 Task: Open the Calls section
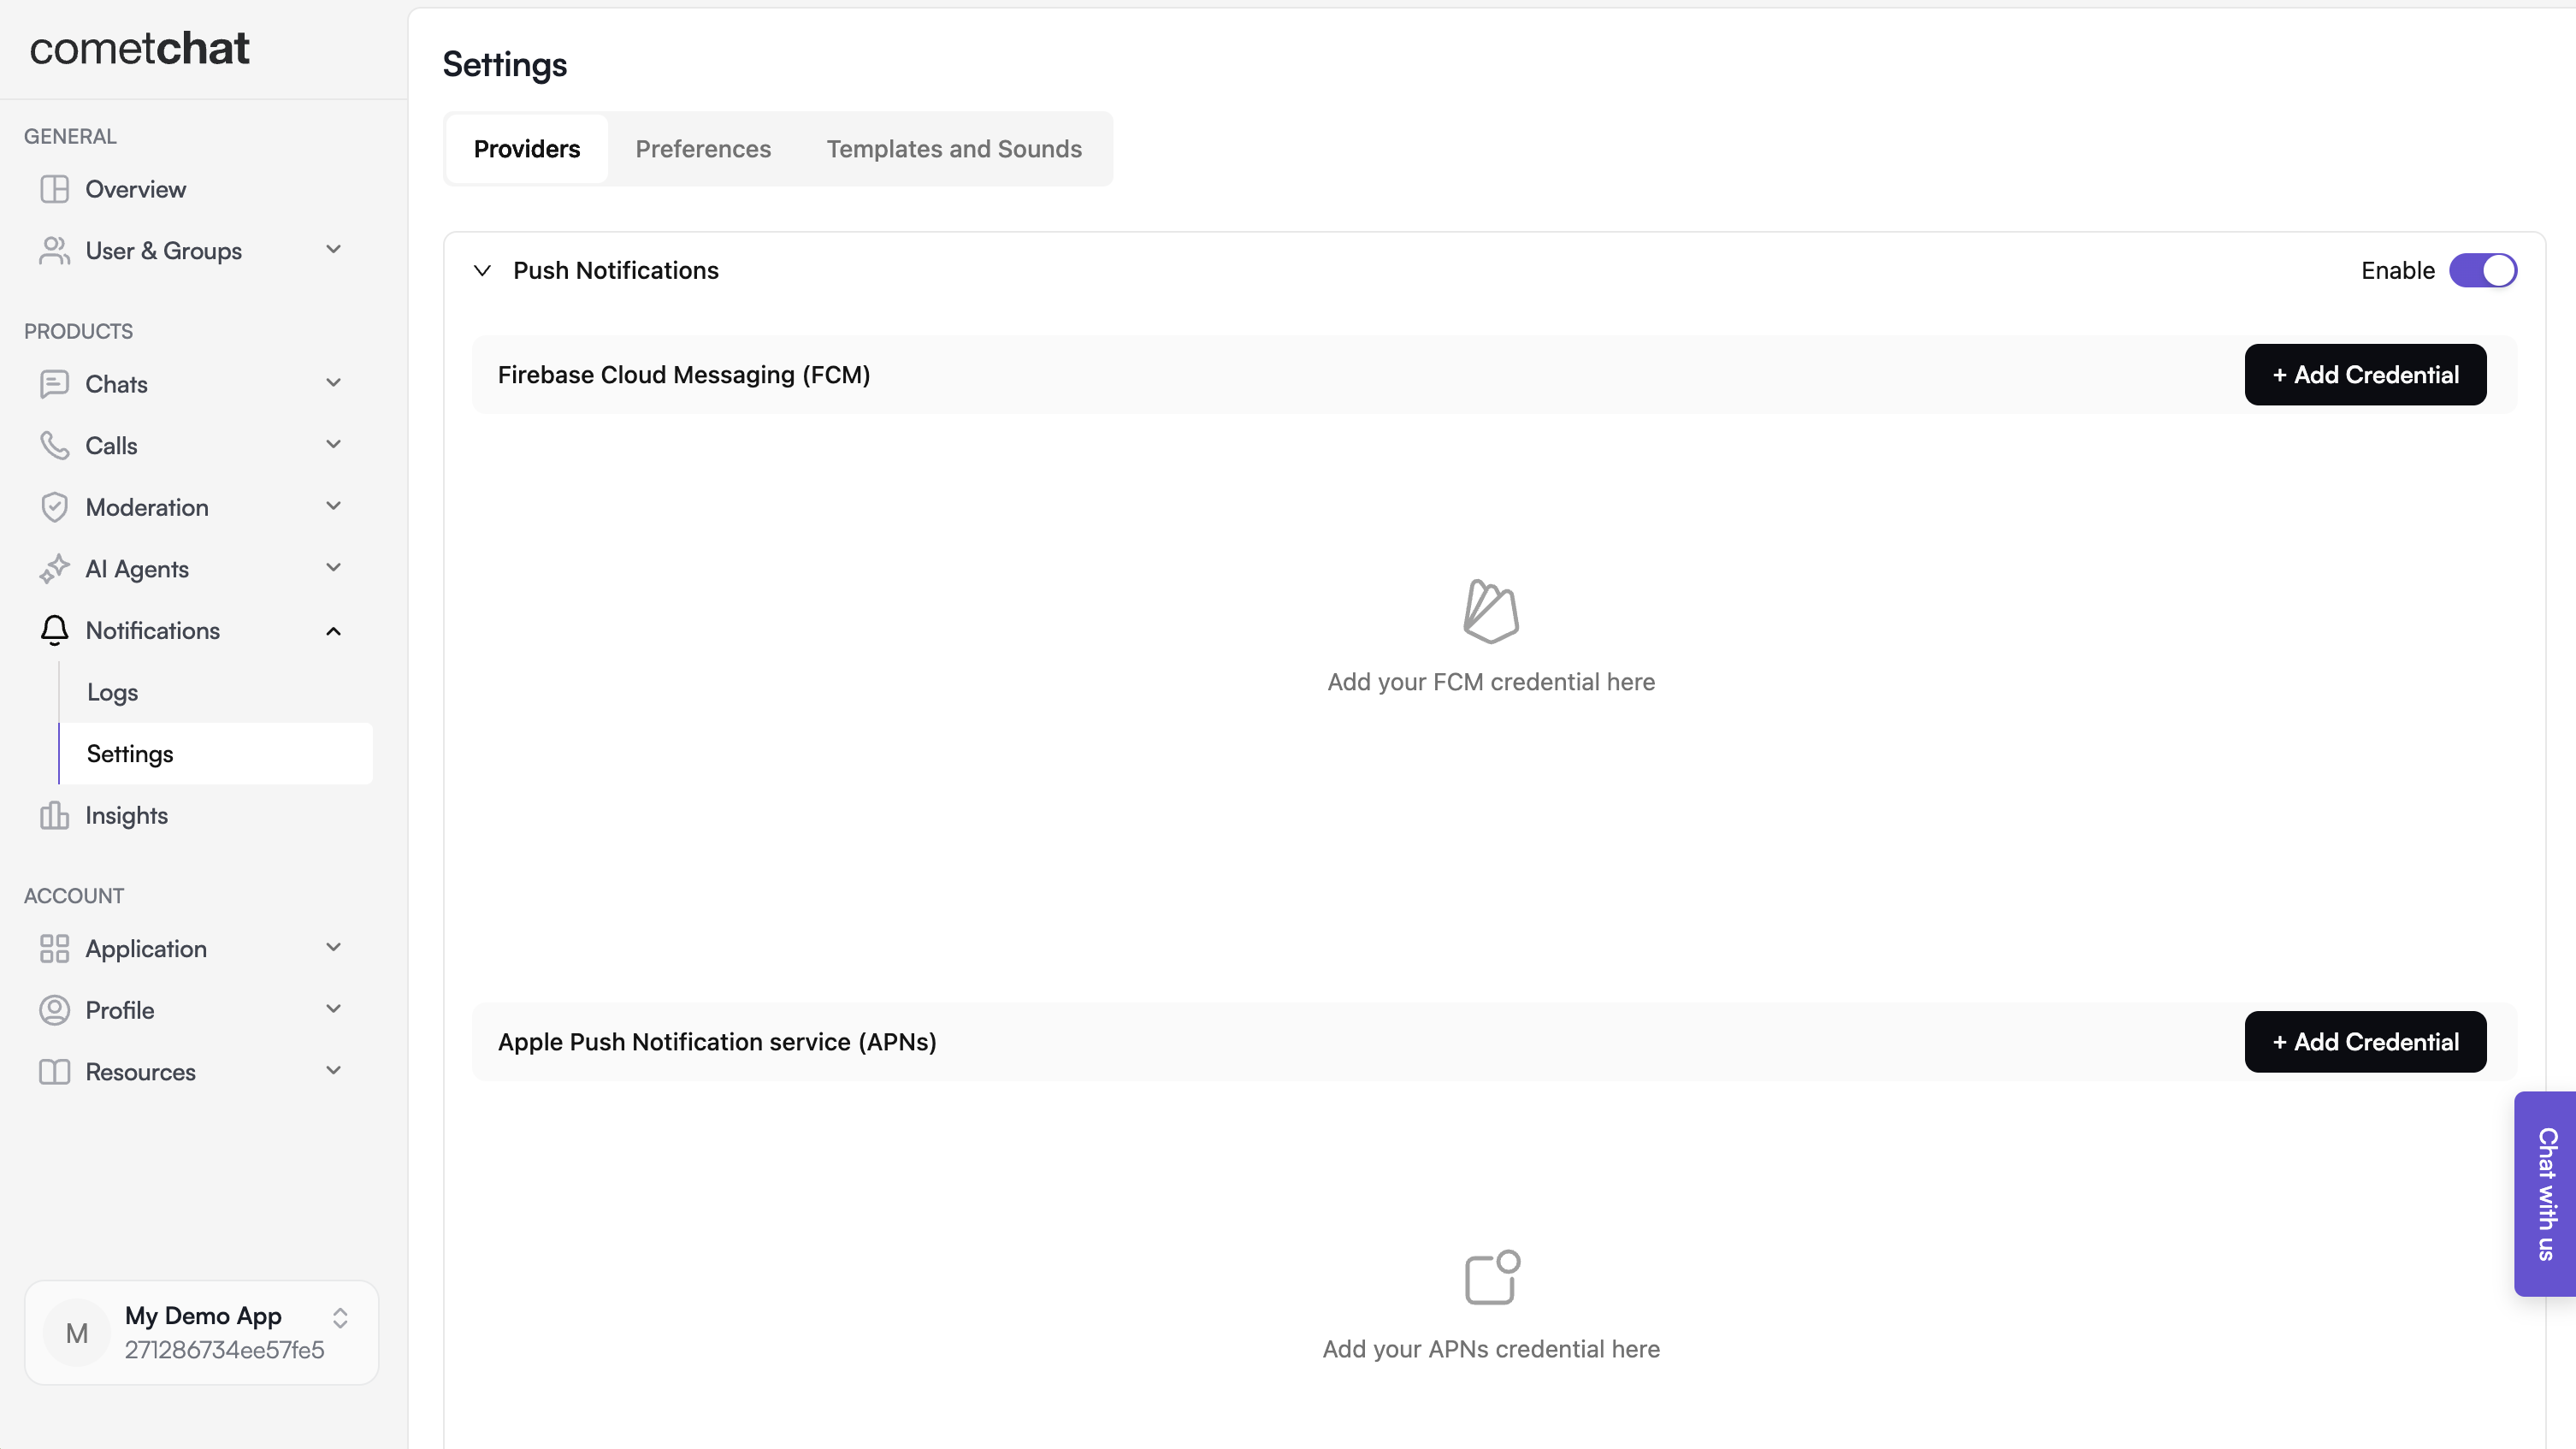111,445
